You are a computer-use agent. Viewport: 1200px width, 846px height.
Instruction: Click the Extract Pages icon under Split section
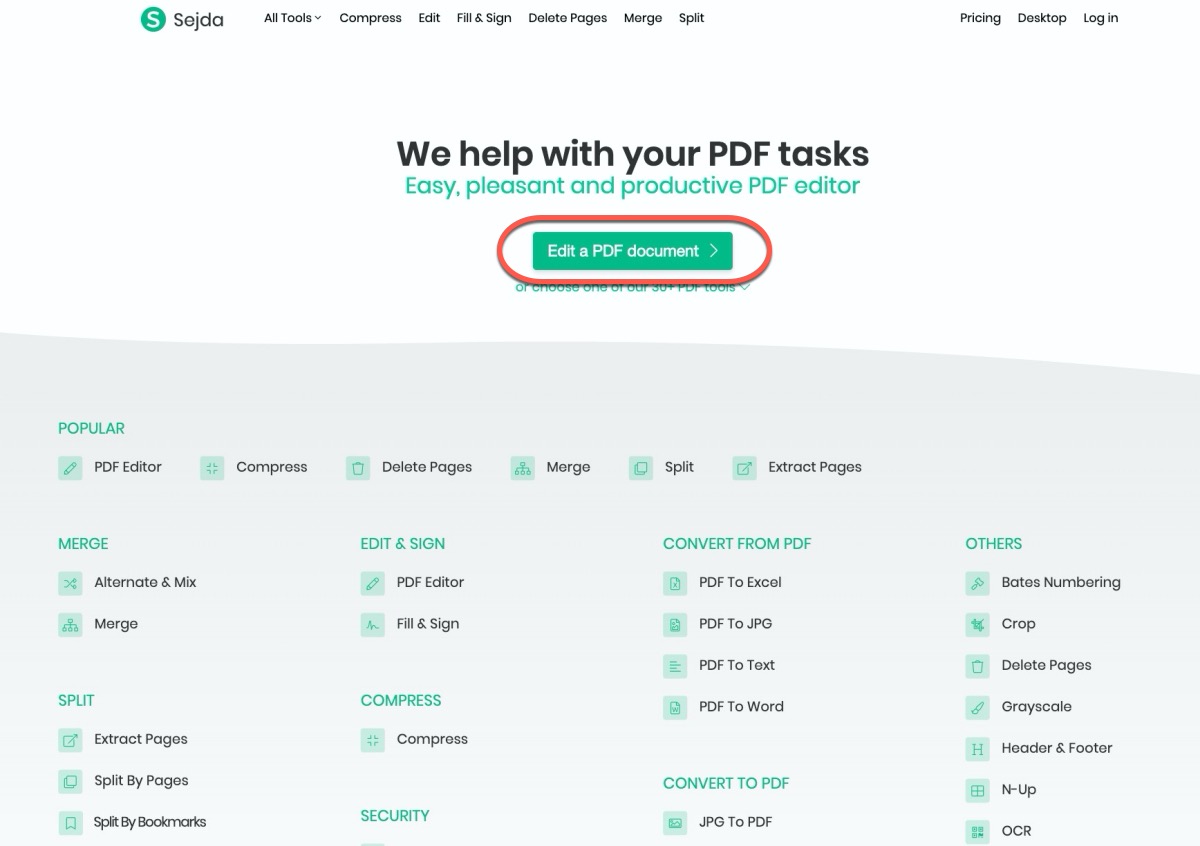[x=70, y=741]
